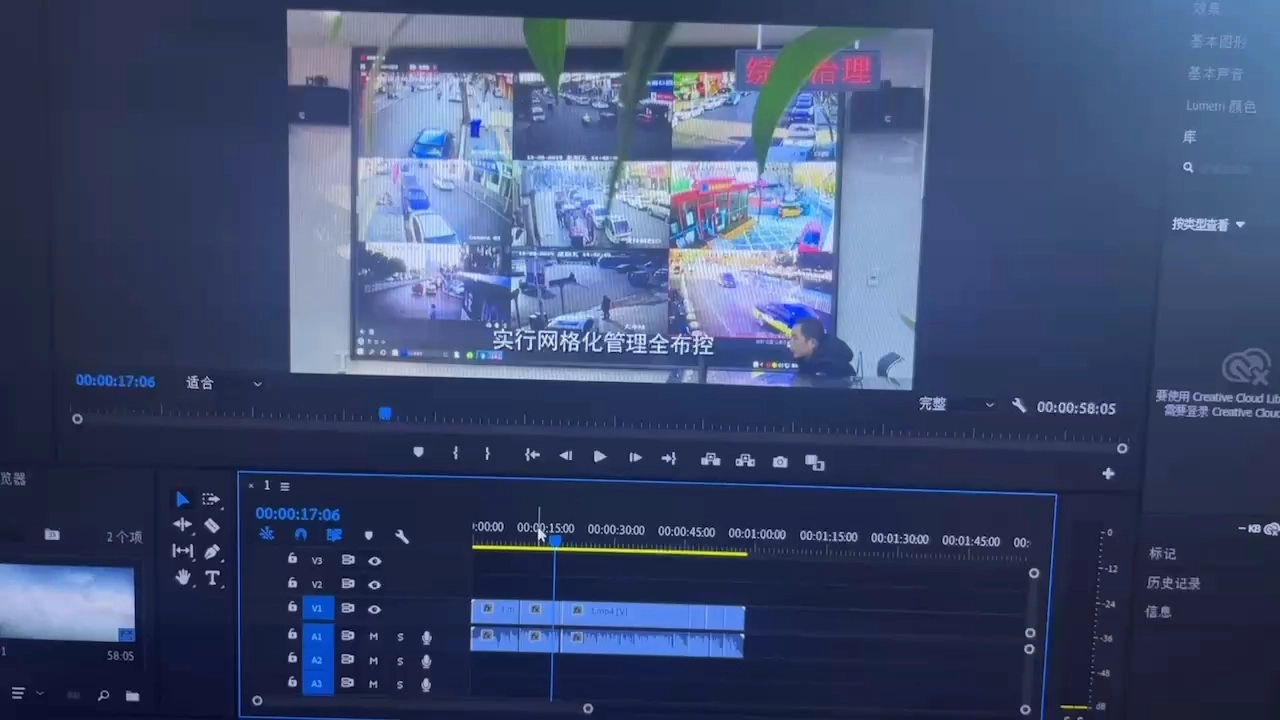This screenshot has height=720, width=1280.
Task: Step forward one frame
Action: (635, 457)
